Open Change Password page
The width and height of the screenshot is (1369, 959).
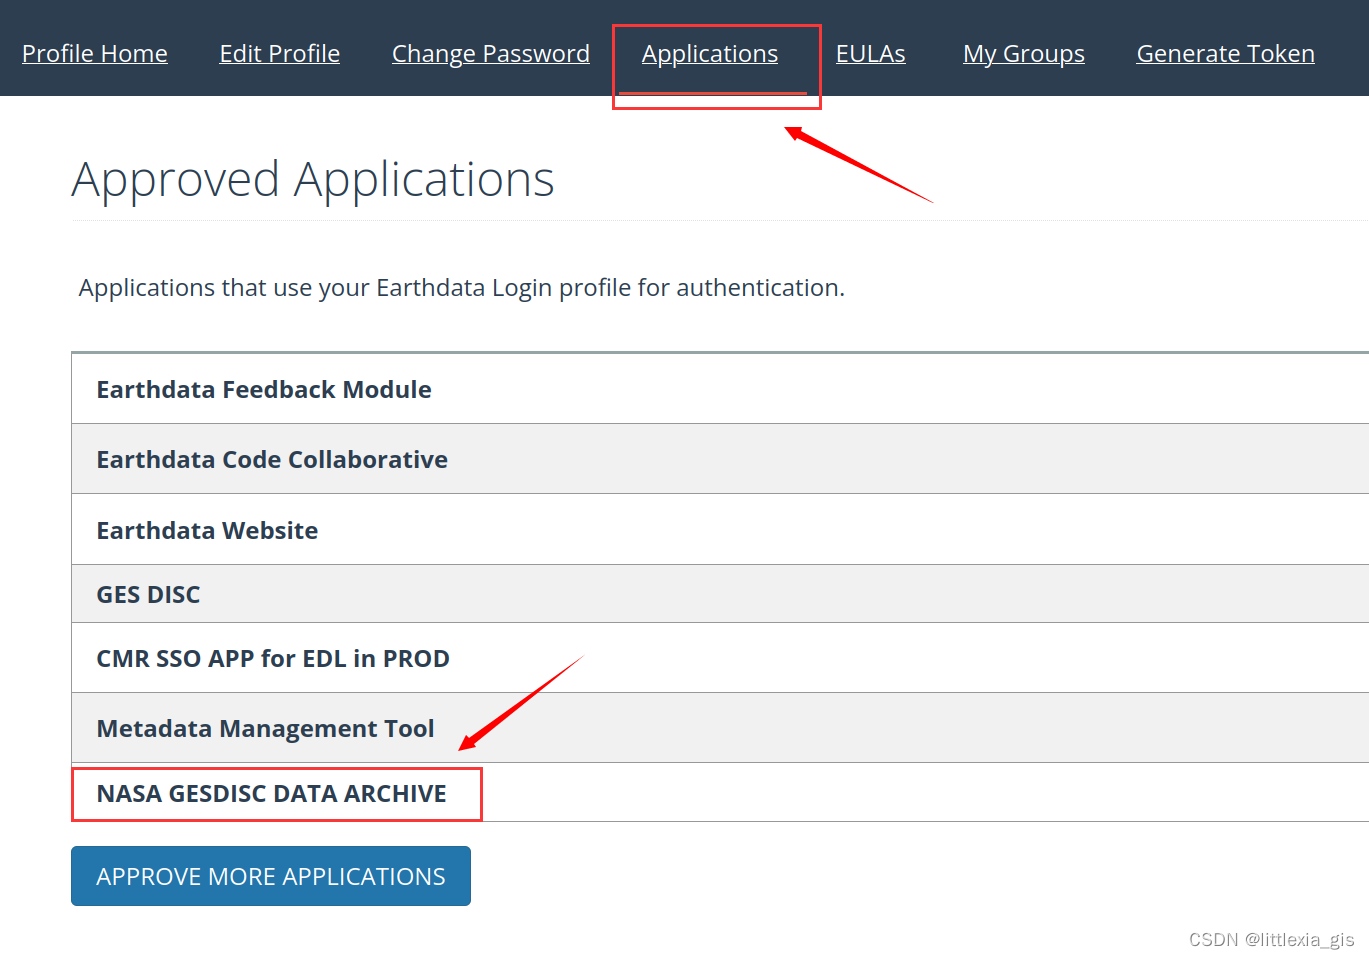pos(491,54)
